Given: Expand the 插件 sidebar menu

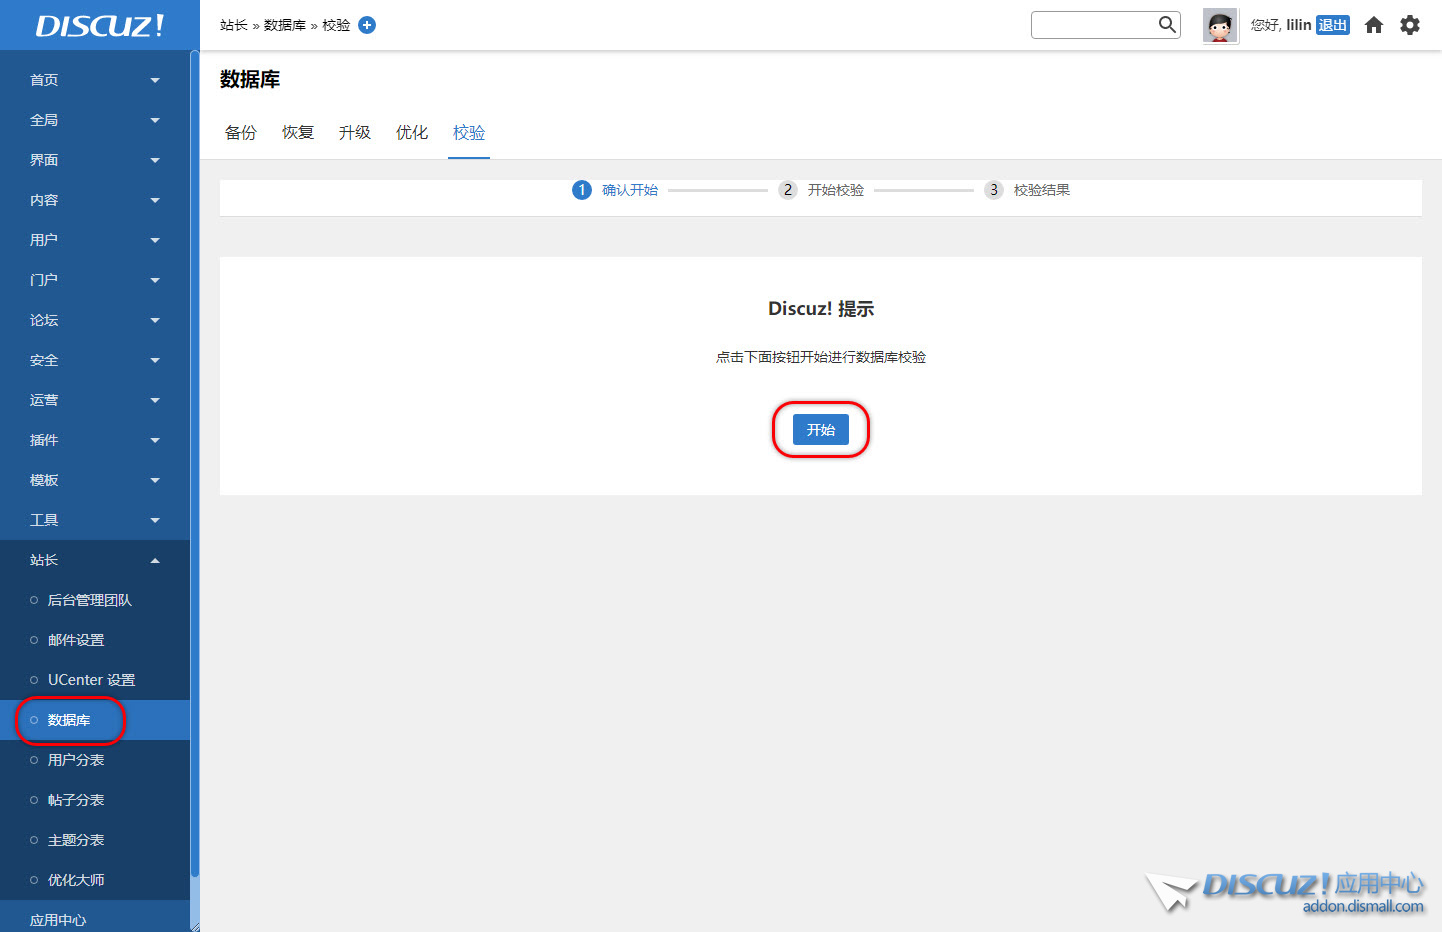Looking at the screenshot, I should [x=95, y=440].
